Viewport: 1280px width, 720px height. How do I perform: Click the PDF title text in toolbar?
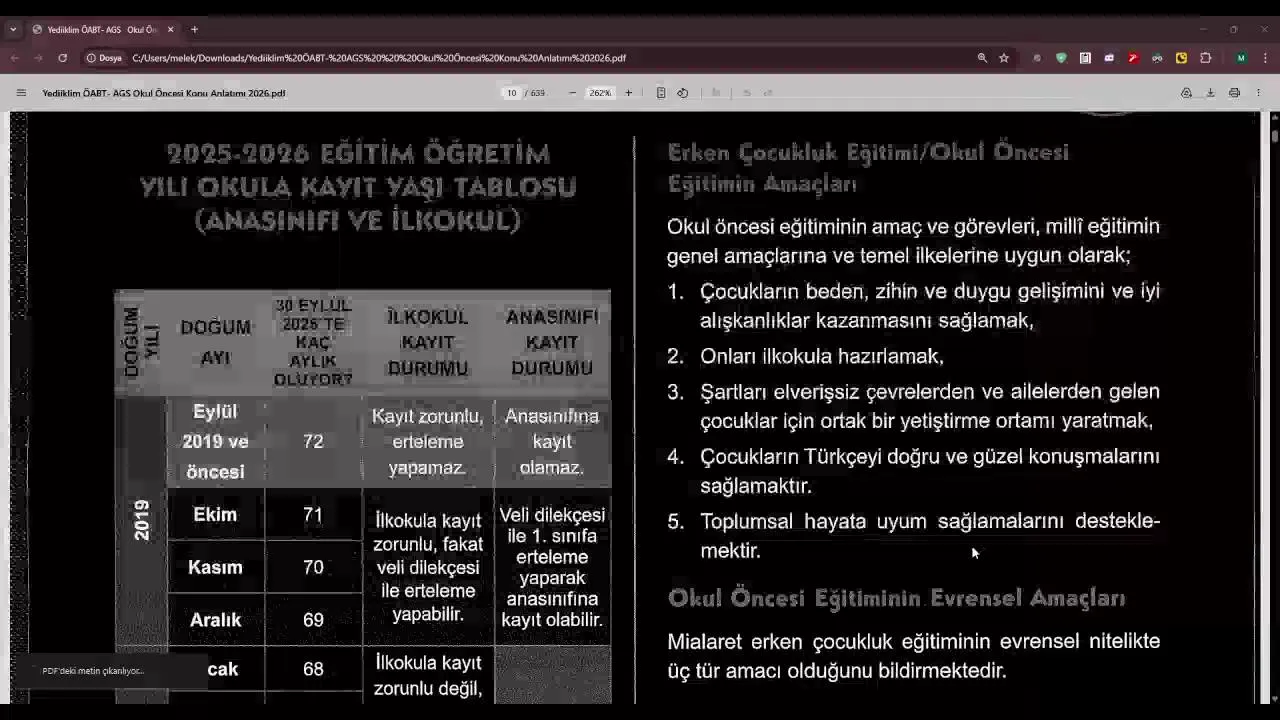tap(164, 93)
